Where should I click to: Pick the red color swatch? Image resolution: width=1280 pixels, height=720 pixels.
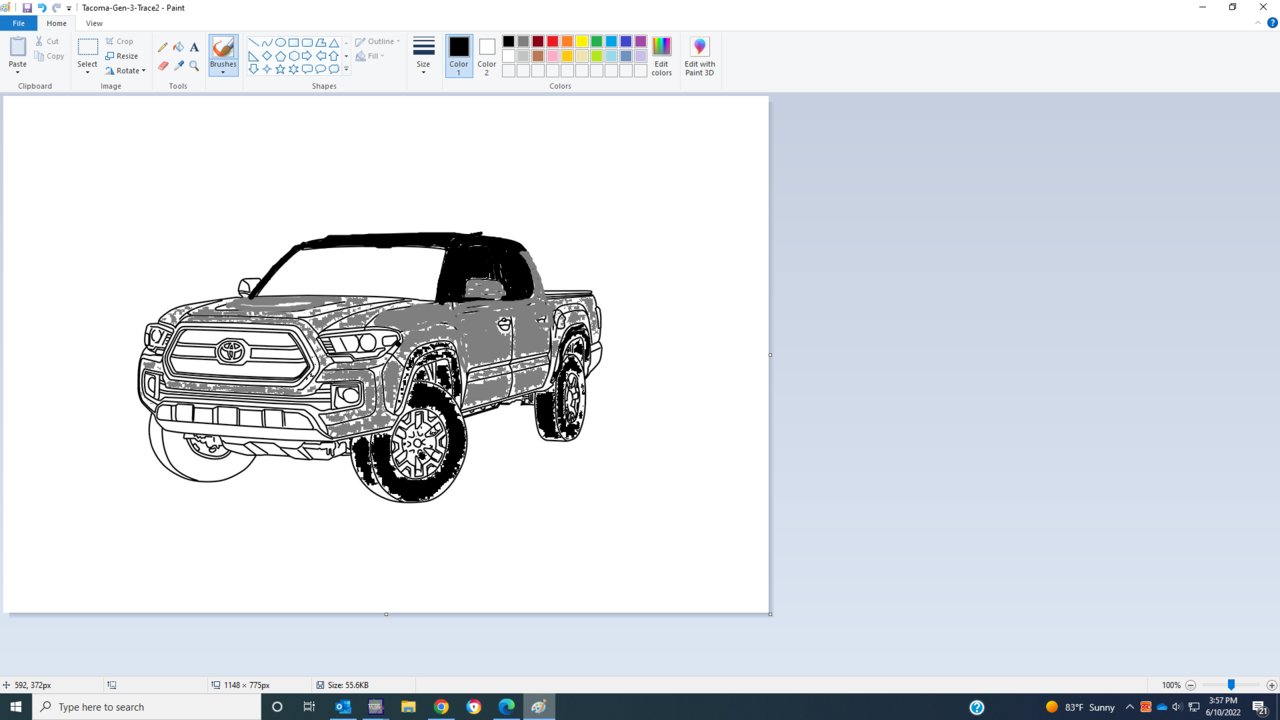click(552, 41)
